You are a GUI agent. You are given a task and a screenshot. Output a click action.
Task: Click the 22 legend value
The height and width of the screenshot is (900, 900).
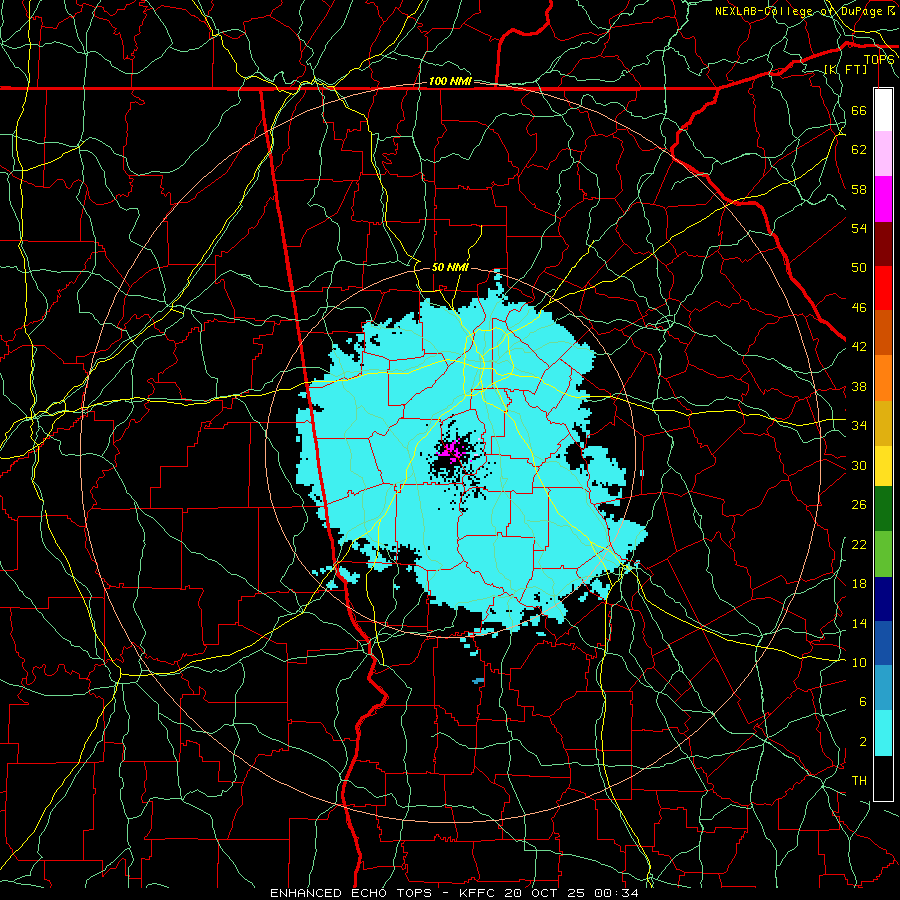click(859, 544)
